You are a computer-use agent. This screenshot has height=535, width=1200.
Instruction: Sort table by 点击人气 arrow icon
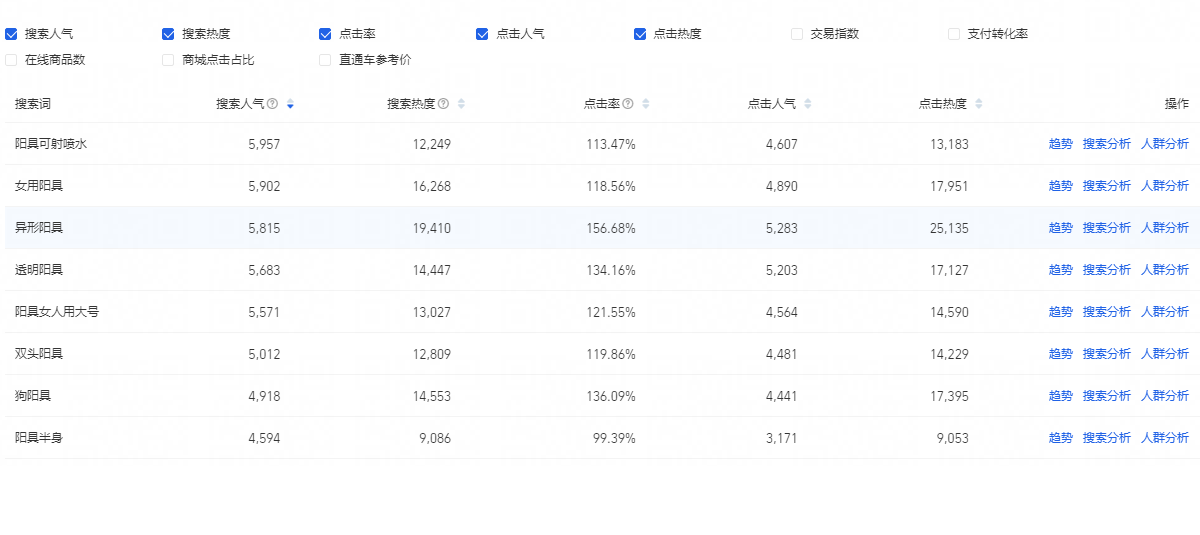coord(808,104)
